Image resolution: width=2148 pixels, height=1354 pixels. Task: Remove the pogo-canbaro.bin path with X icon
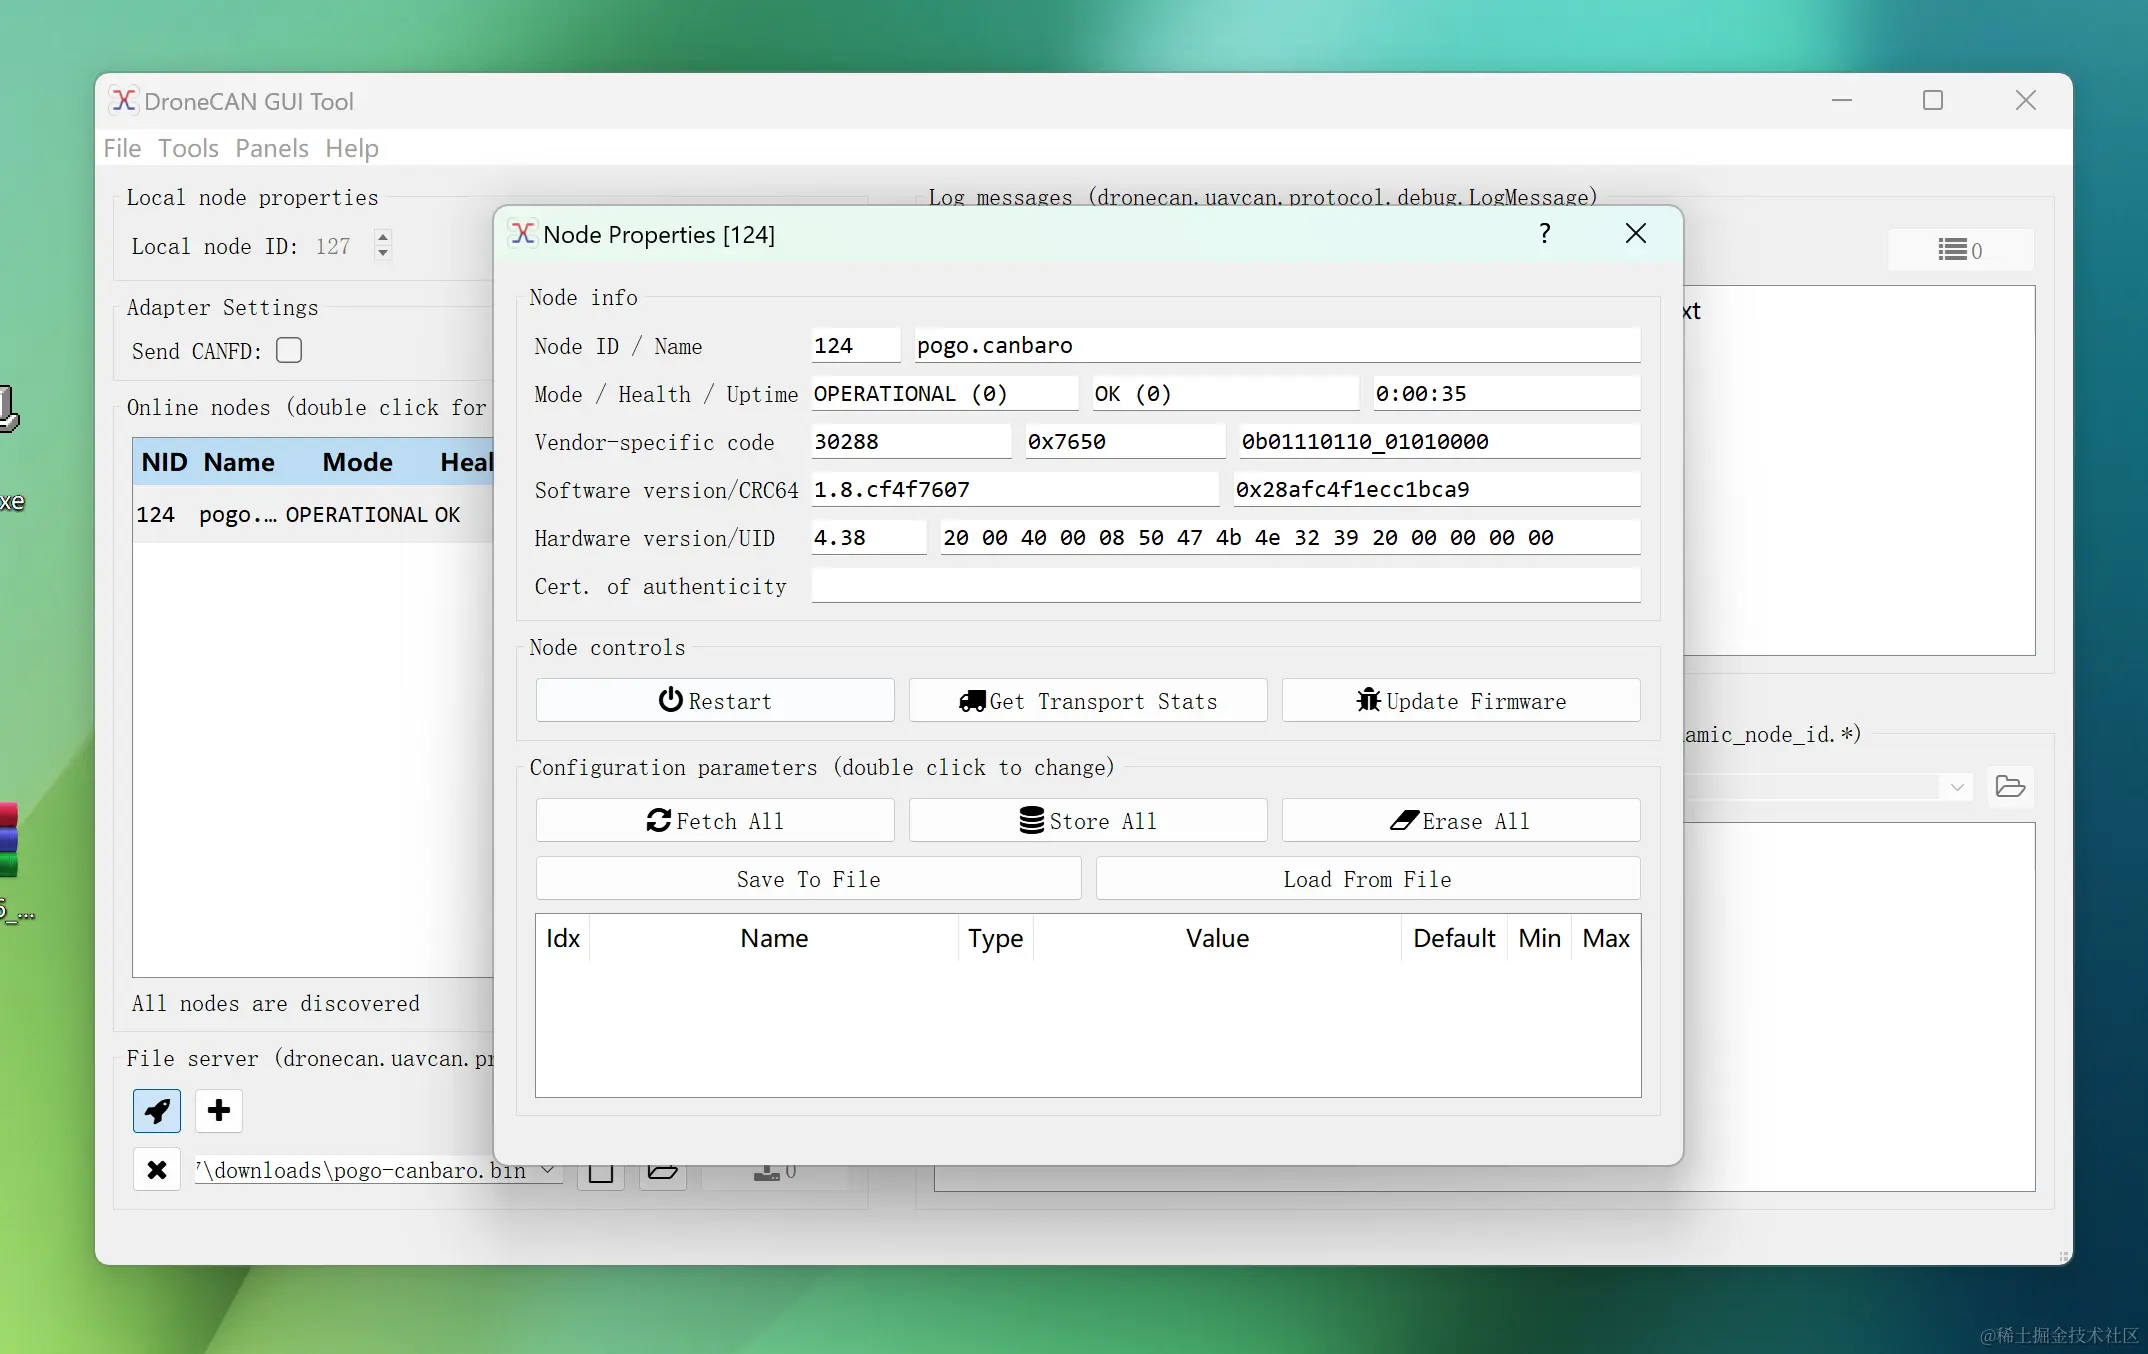click(157, 1170)
